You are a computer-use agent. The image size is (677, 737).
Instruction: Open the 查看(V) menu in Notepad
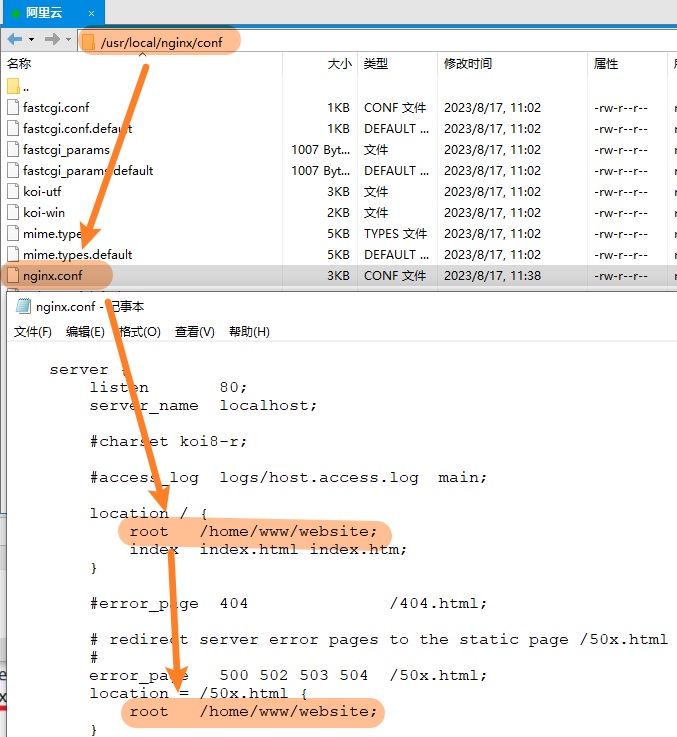(194, 332)
